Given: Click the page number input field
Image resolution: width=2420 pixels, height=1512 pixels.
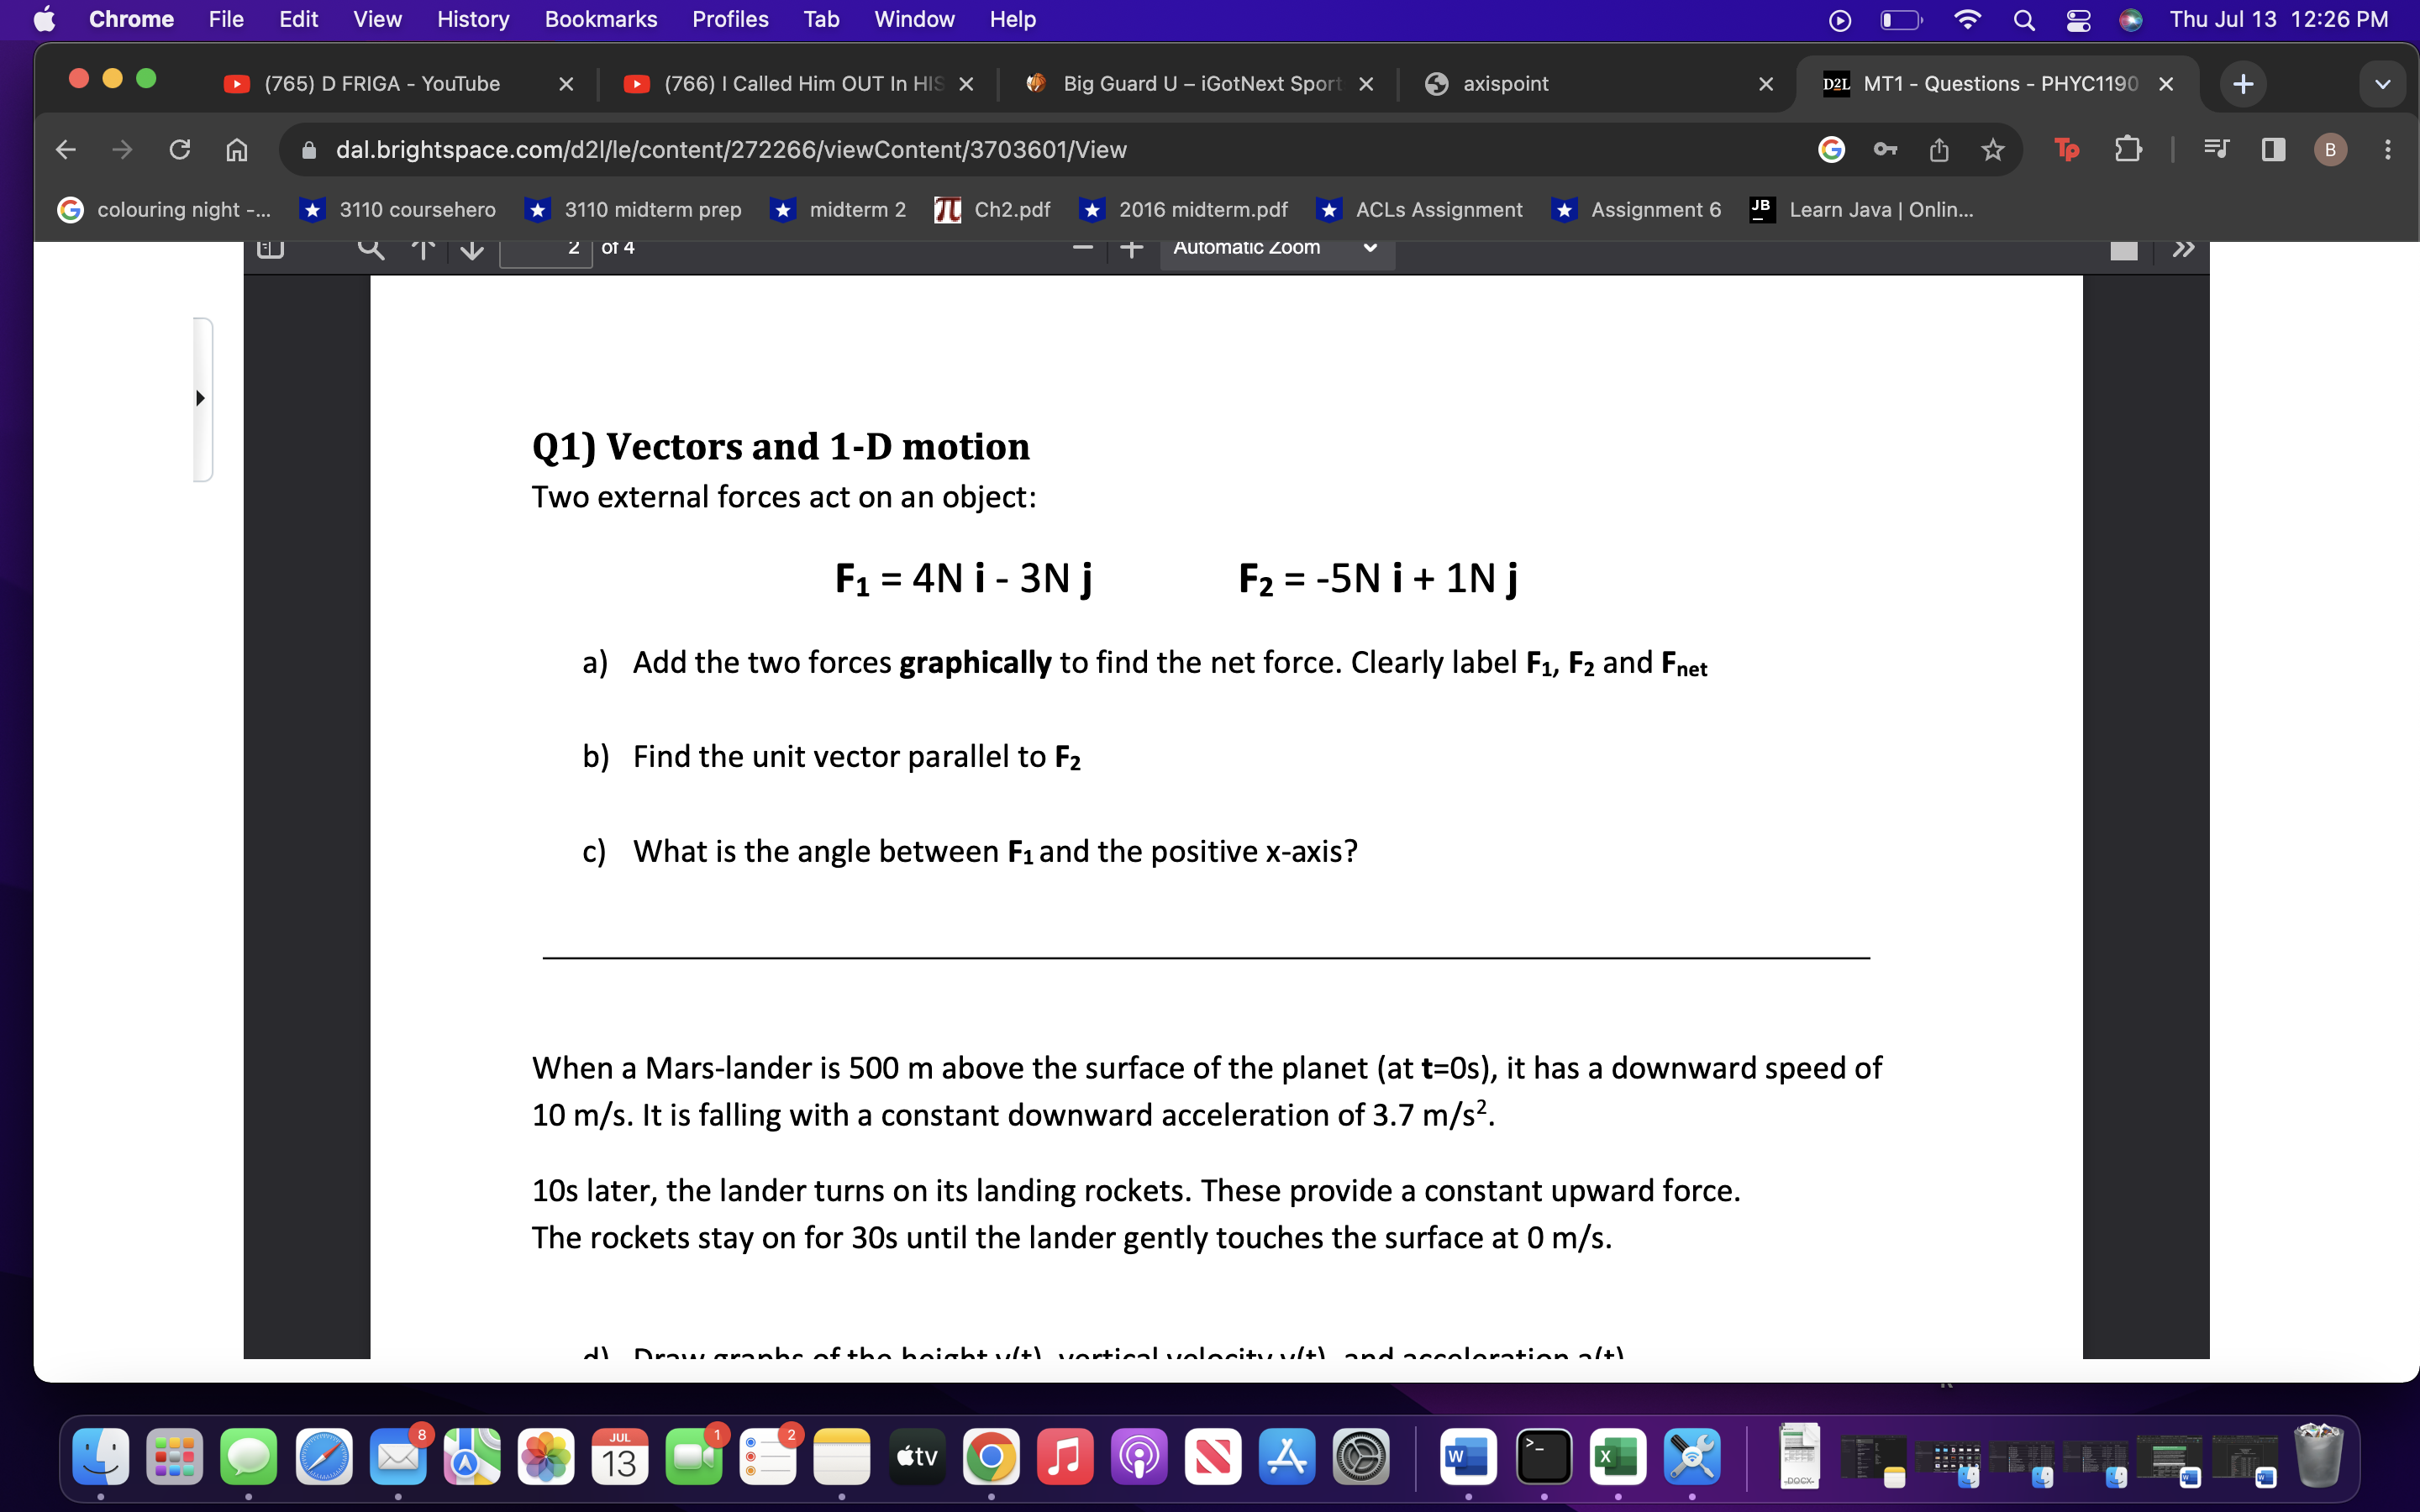Looking at the screenshot, I should pos(545,249).
